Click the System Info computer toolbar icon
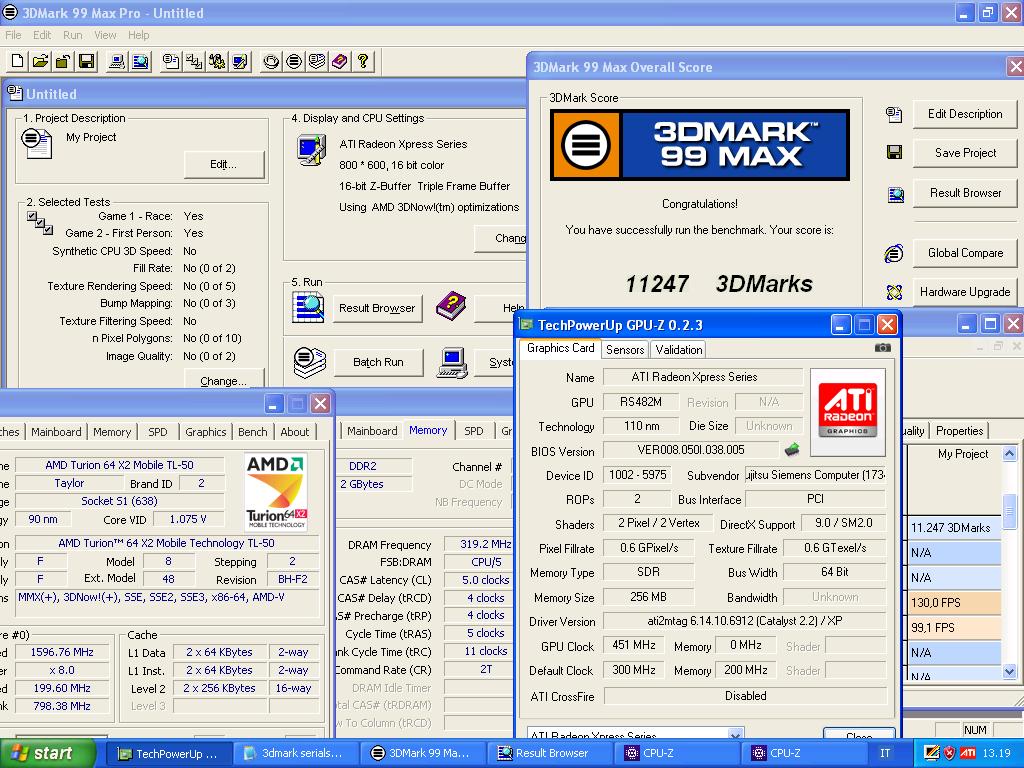1024x768 pixels. tap(118, 61)
